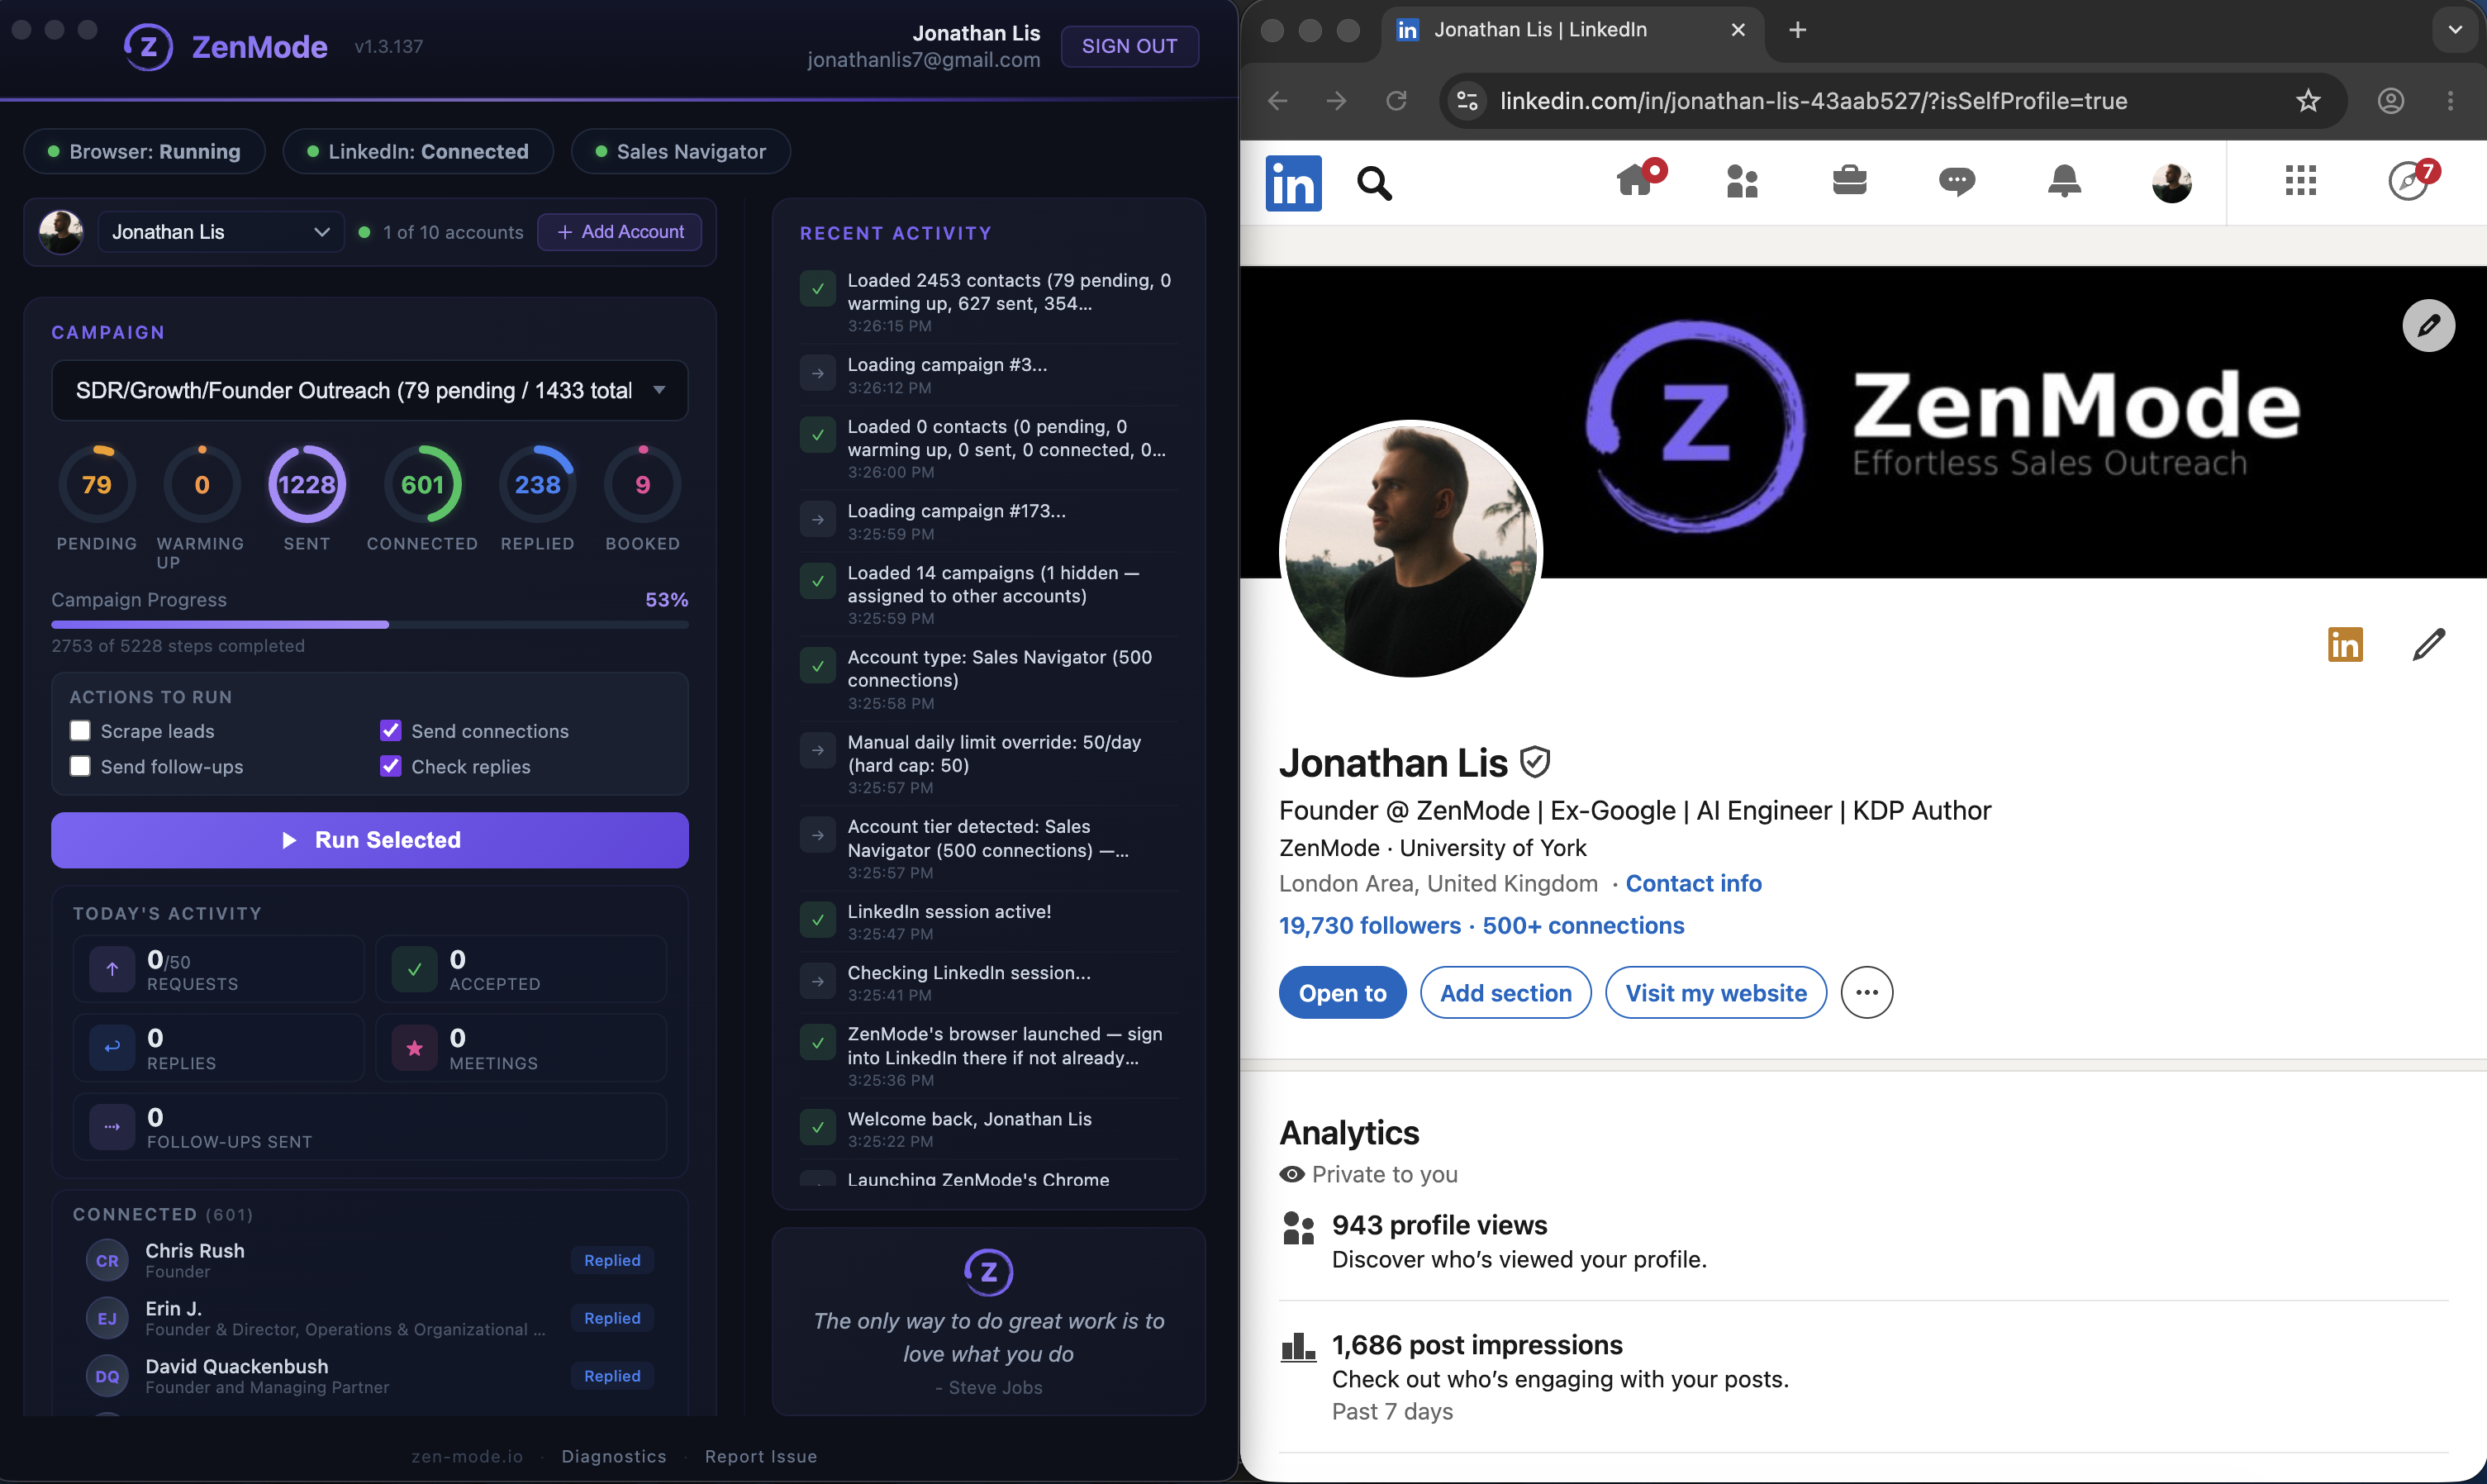Screen dimensions: 2487x1484
Task: Open LinkedIn Notifications bell icon
Action: tap(2064, 181)
